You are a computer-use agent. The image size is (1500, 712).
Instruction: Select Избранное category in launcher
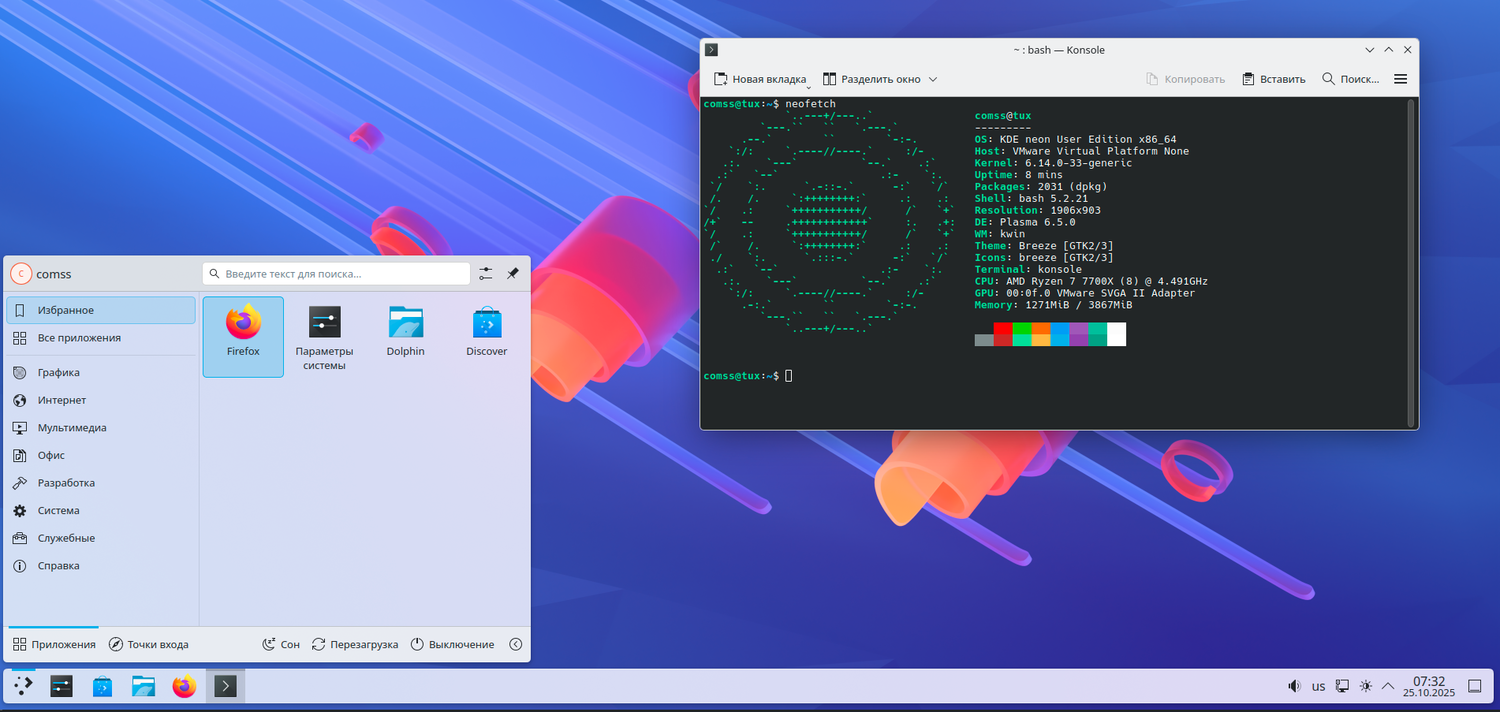pos(101,310)
